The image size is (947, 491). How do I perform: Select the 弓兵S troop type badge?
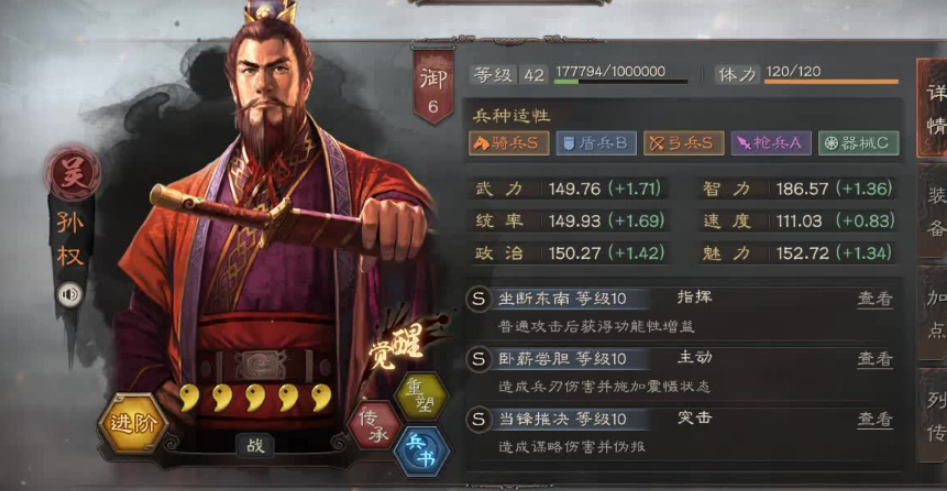click(683, 143)
